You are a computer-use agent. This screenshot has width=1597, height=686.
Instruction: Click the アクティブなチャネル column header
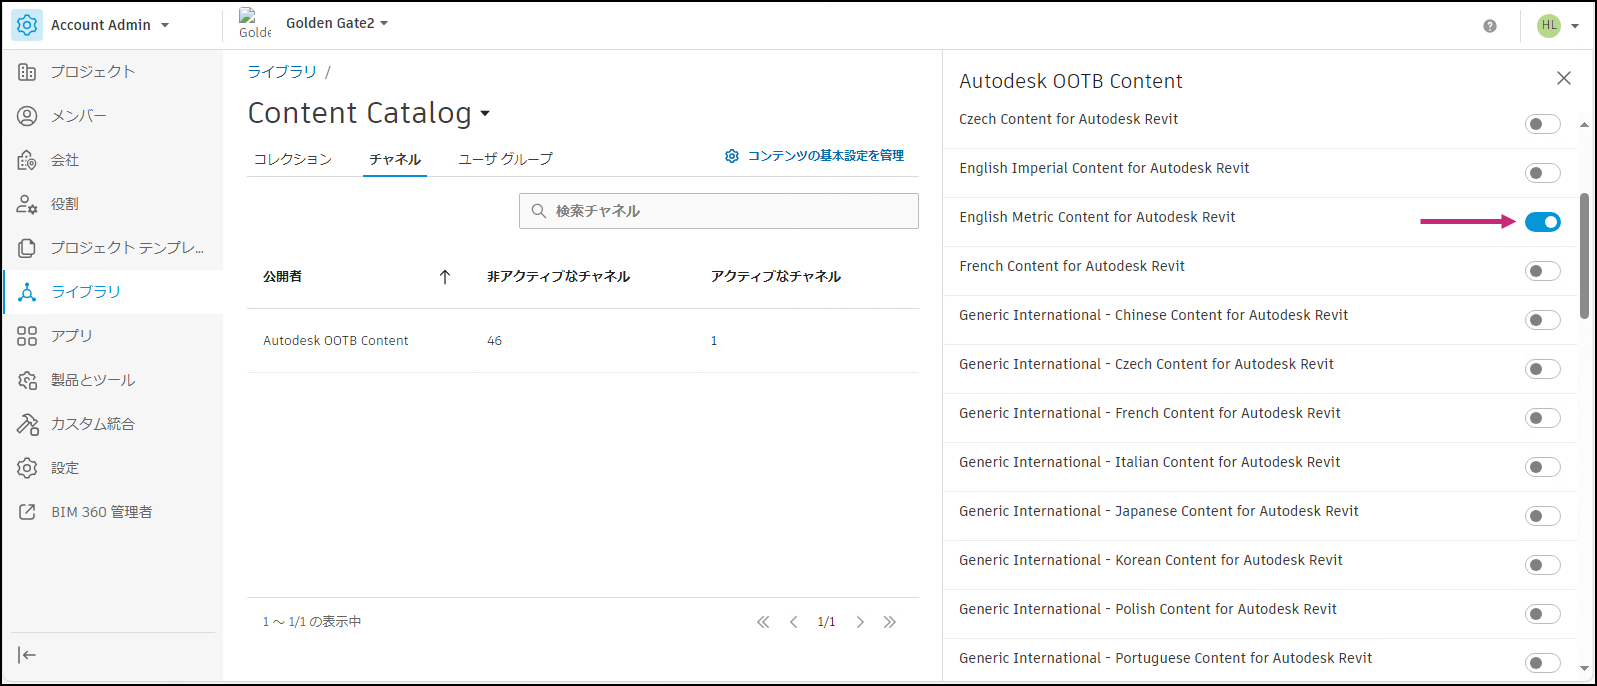pyautogui.click(x=776, y=277)
